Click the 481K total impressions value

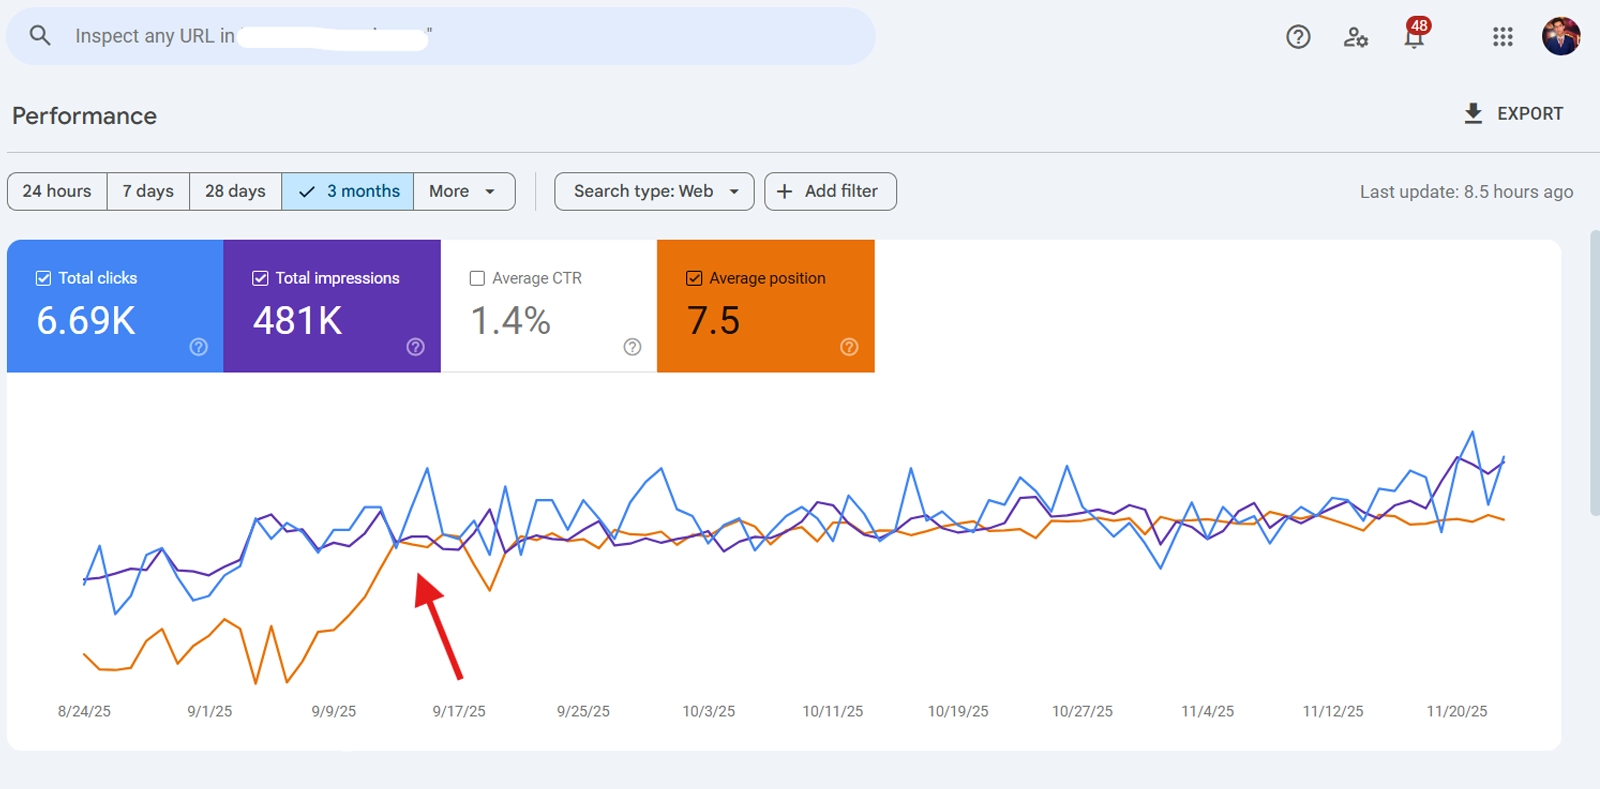pos(298,321)
